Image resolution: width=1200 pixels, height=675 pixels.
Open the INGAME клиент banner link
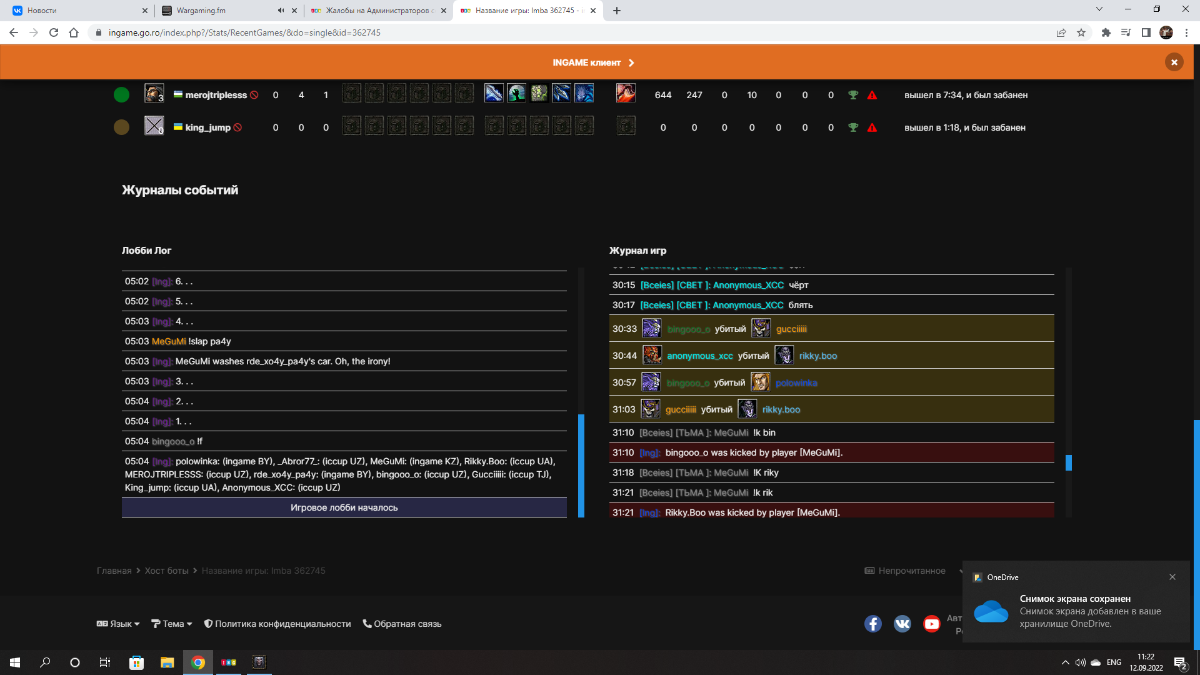point(593,62)
